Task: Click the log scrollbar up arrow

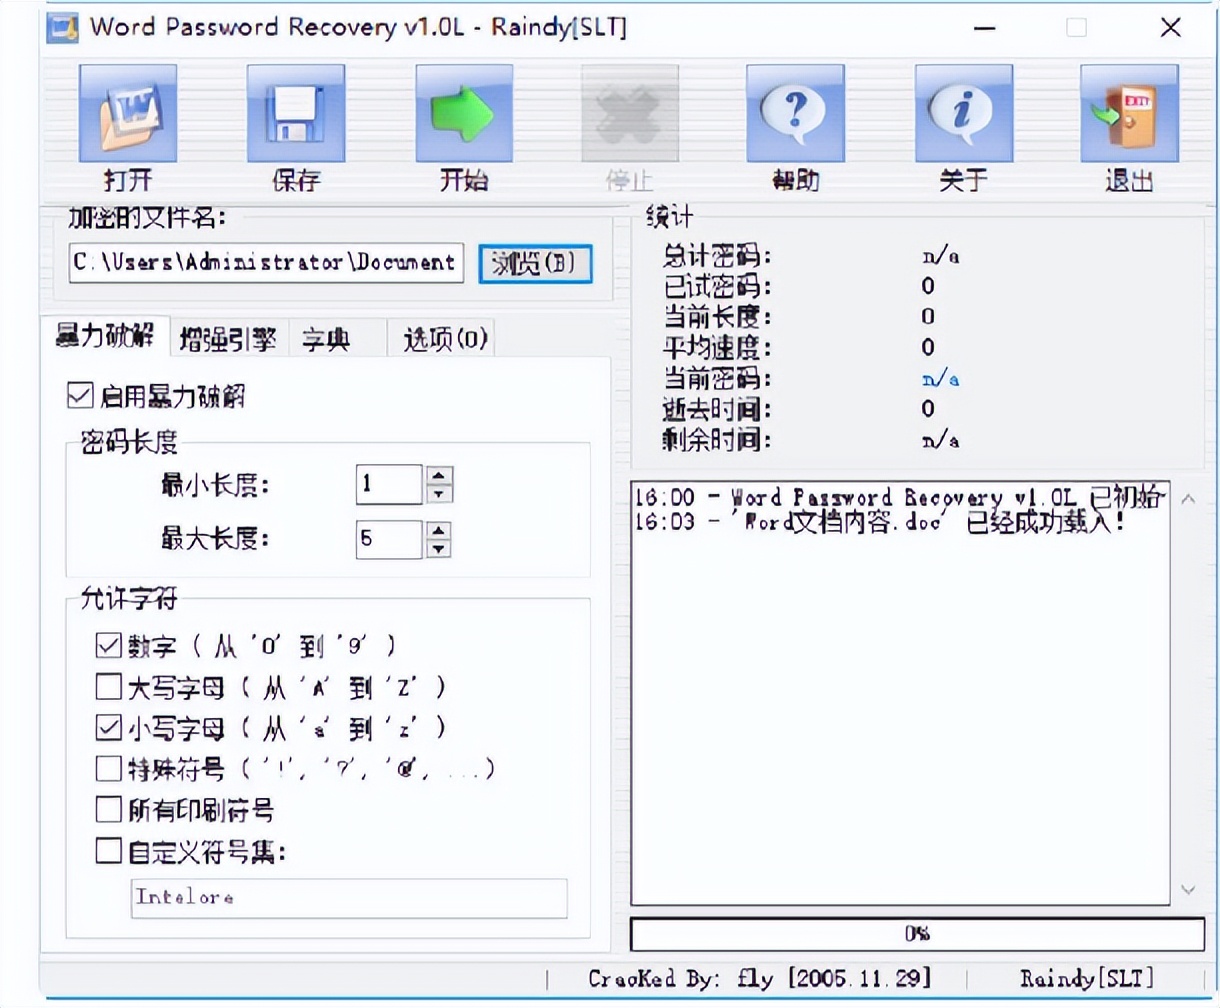Action: point(1188,498)
